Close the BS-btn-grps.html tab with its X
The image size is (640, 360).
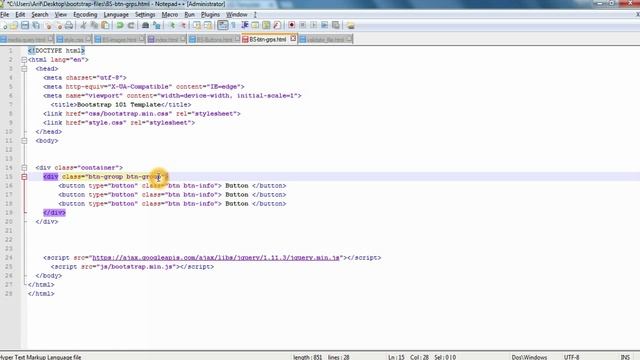293,39
